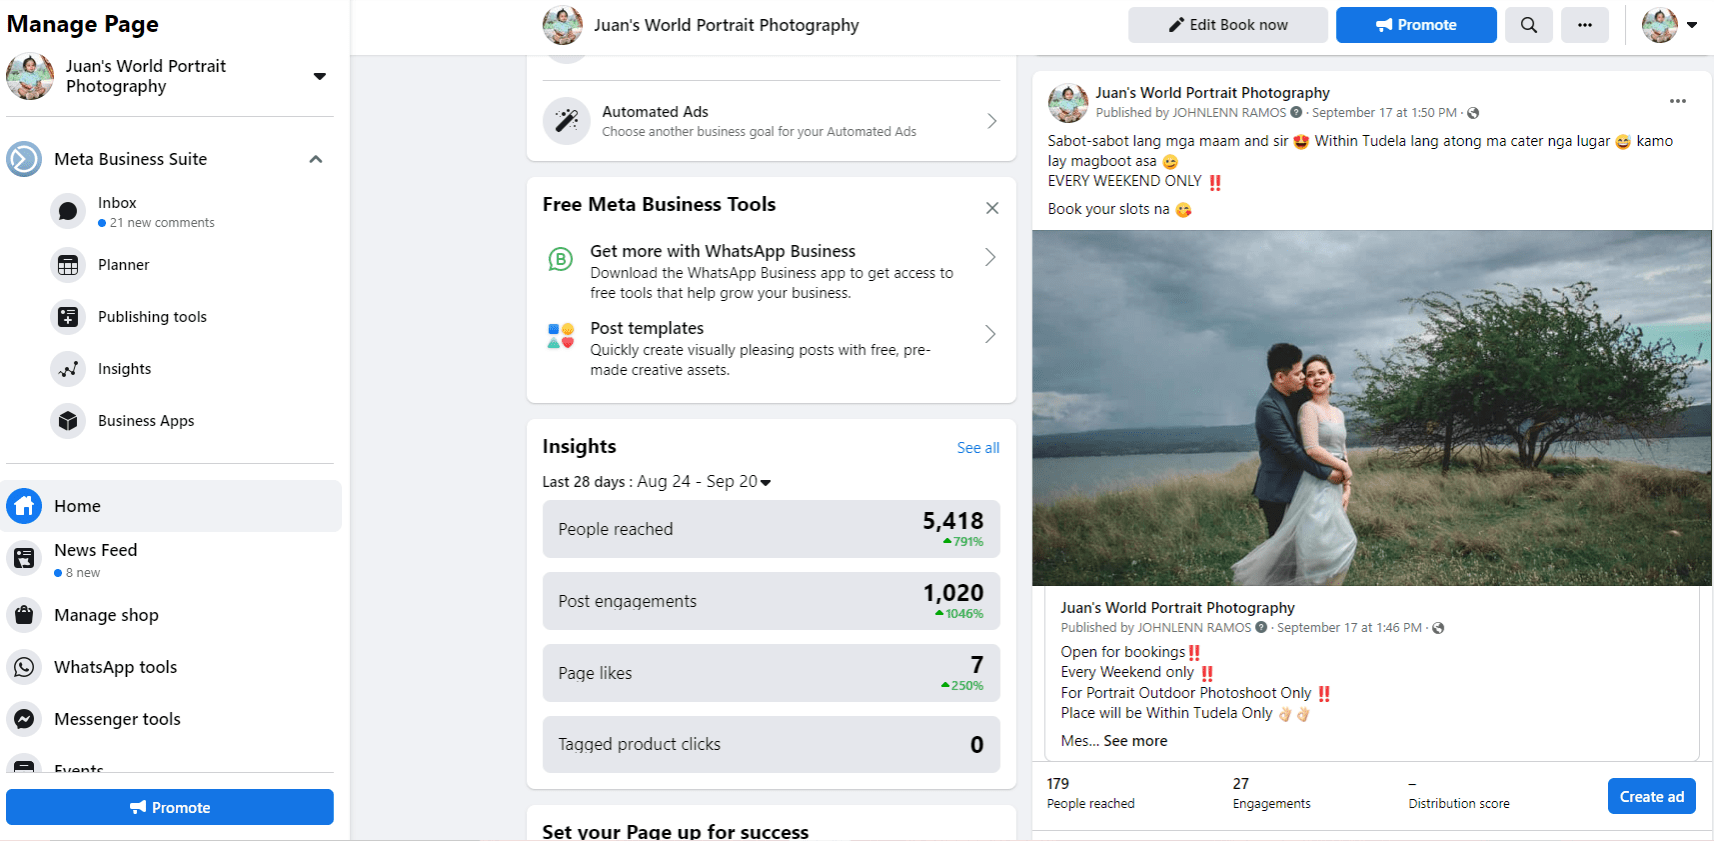The width and height of the screenshot is (1714, 842).
Task: Click the search magnifier icon
Action: click(x=1528, y=25)
